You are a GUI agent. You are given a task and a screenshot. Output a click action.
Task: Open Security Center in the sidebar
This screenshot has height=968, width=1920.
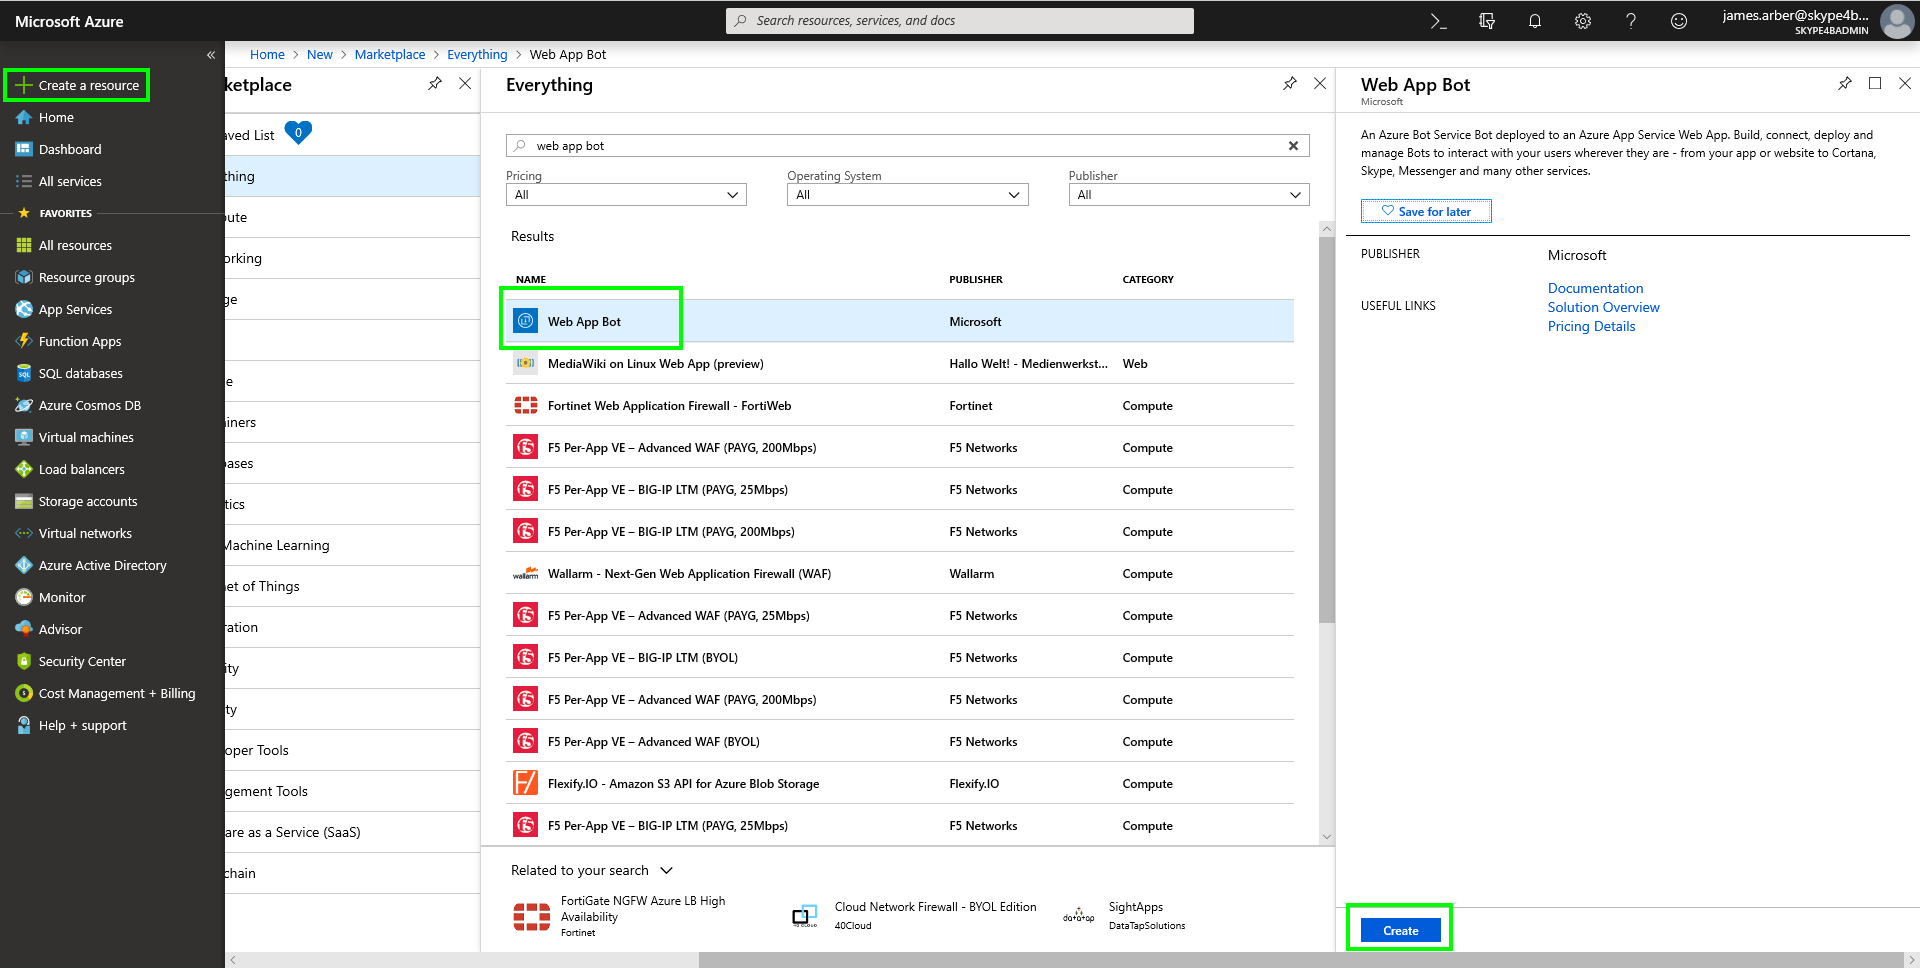(82, 661)
